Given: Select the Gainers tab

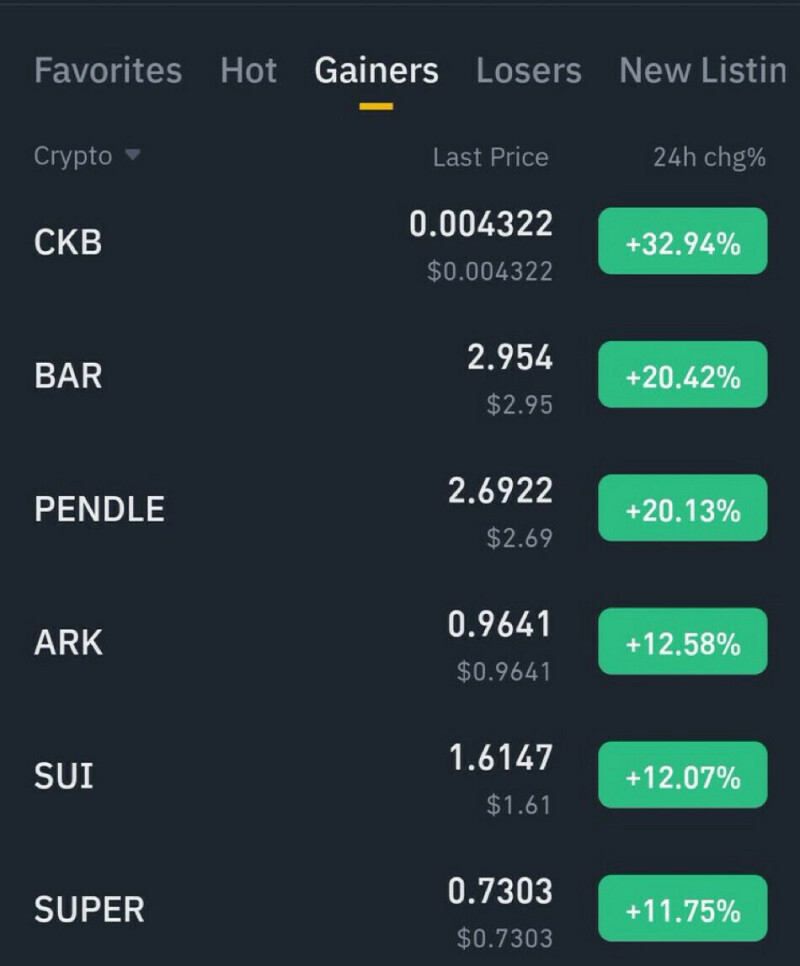Looking at the screenshot, I should click(x=376, y=71).
